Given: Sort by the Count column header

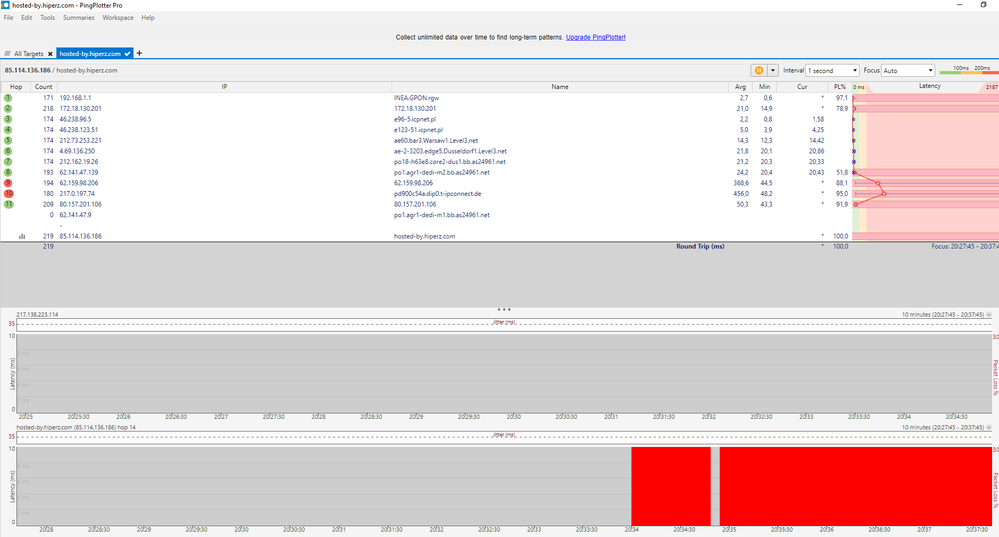Looking at the screenshot, I should [x=43, y=87].
